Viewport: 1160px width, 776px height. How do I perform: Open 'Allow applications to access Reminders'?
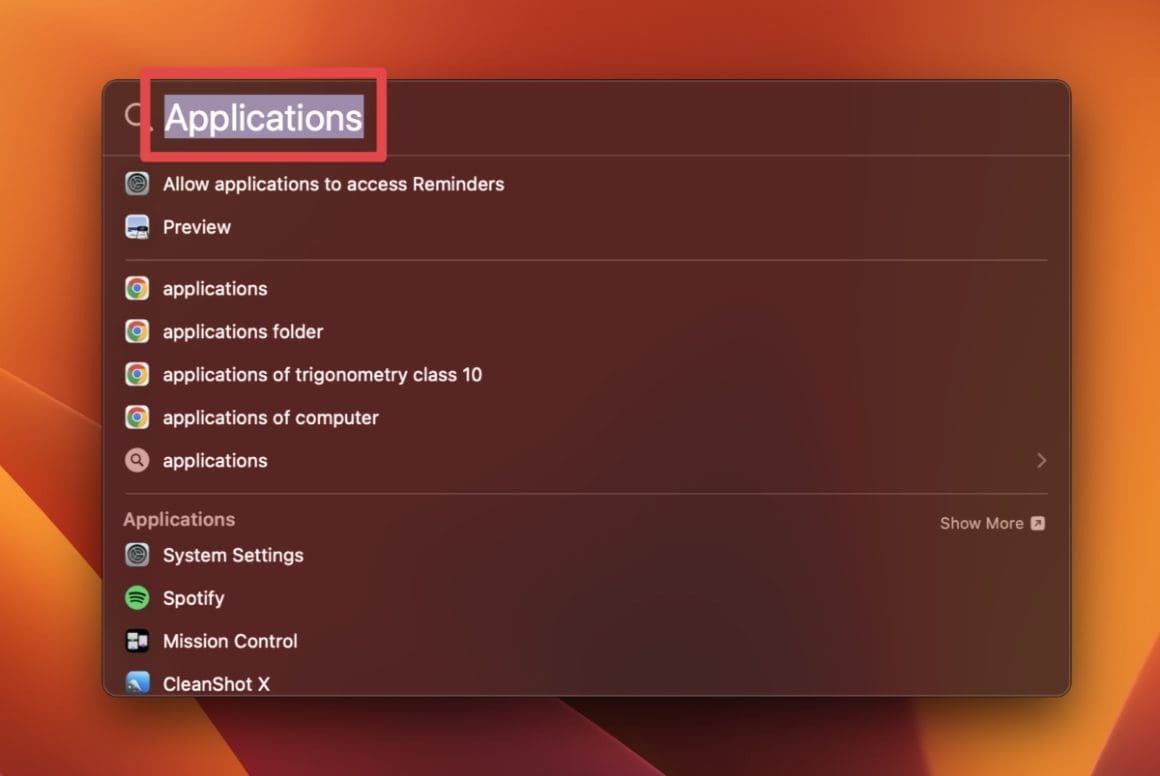pyautogui.click(x=334, y=184)
